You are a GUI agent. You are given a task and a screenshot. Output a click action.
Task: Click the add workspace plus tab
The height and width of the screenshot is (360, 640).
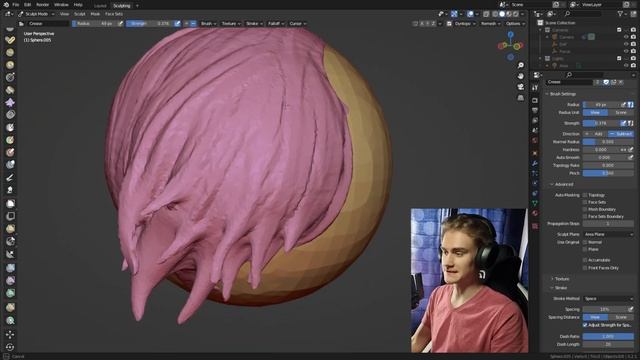137,6
